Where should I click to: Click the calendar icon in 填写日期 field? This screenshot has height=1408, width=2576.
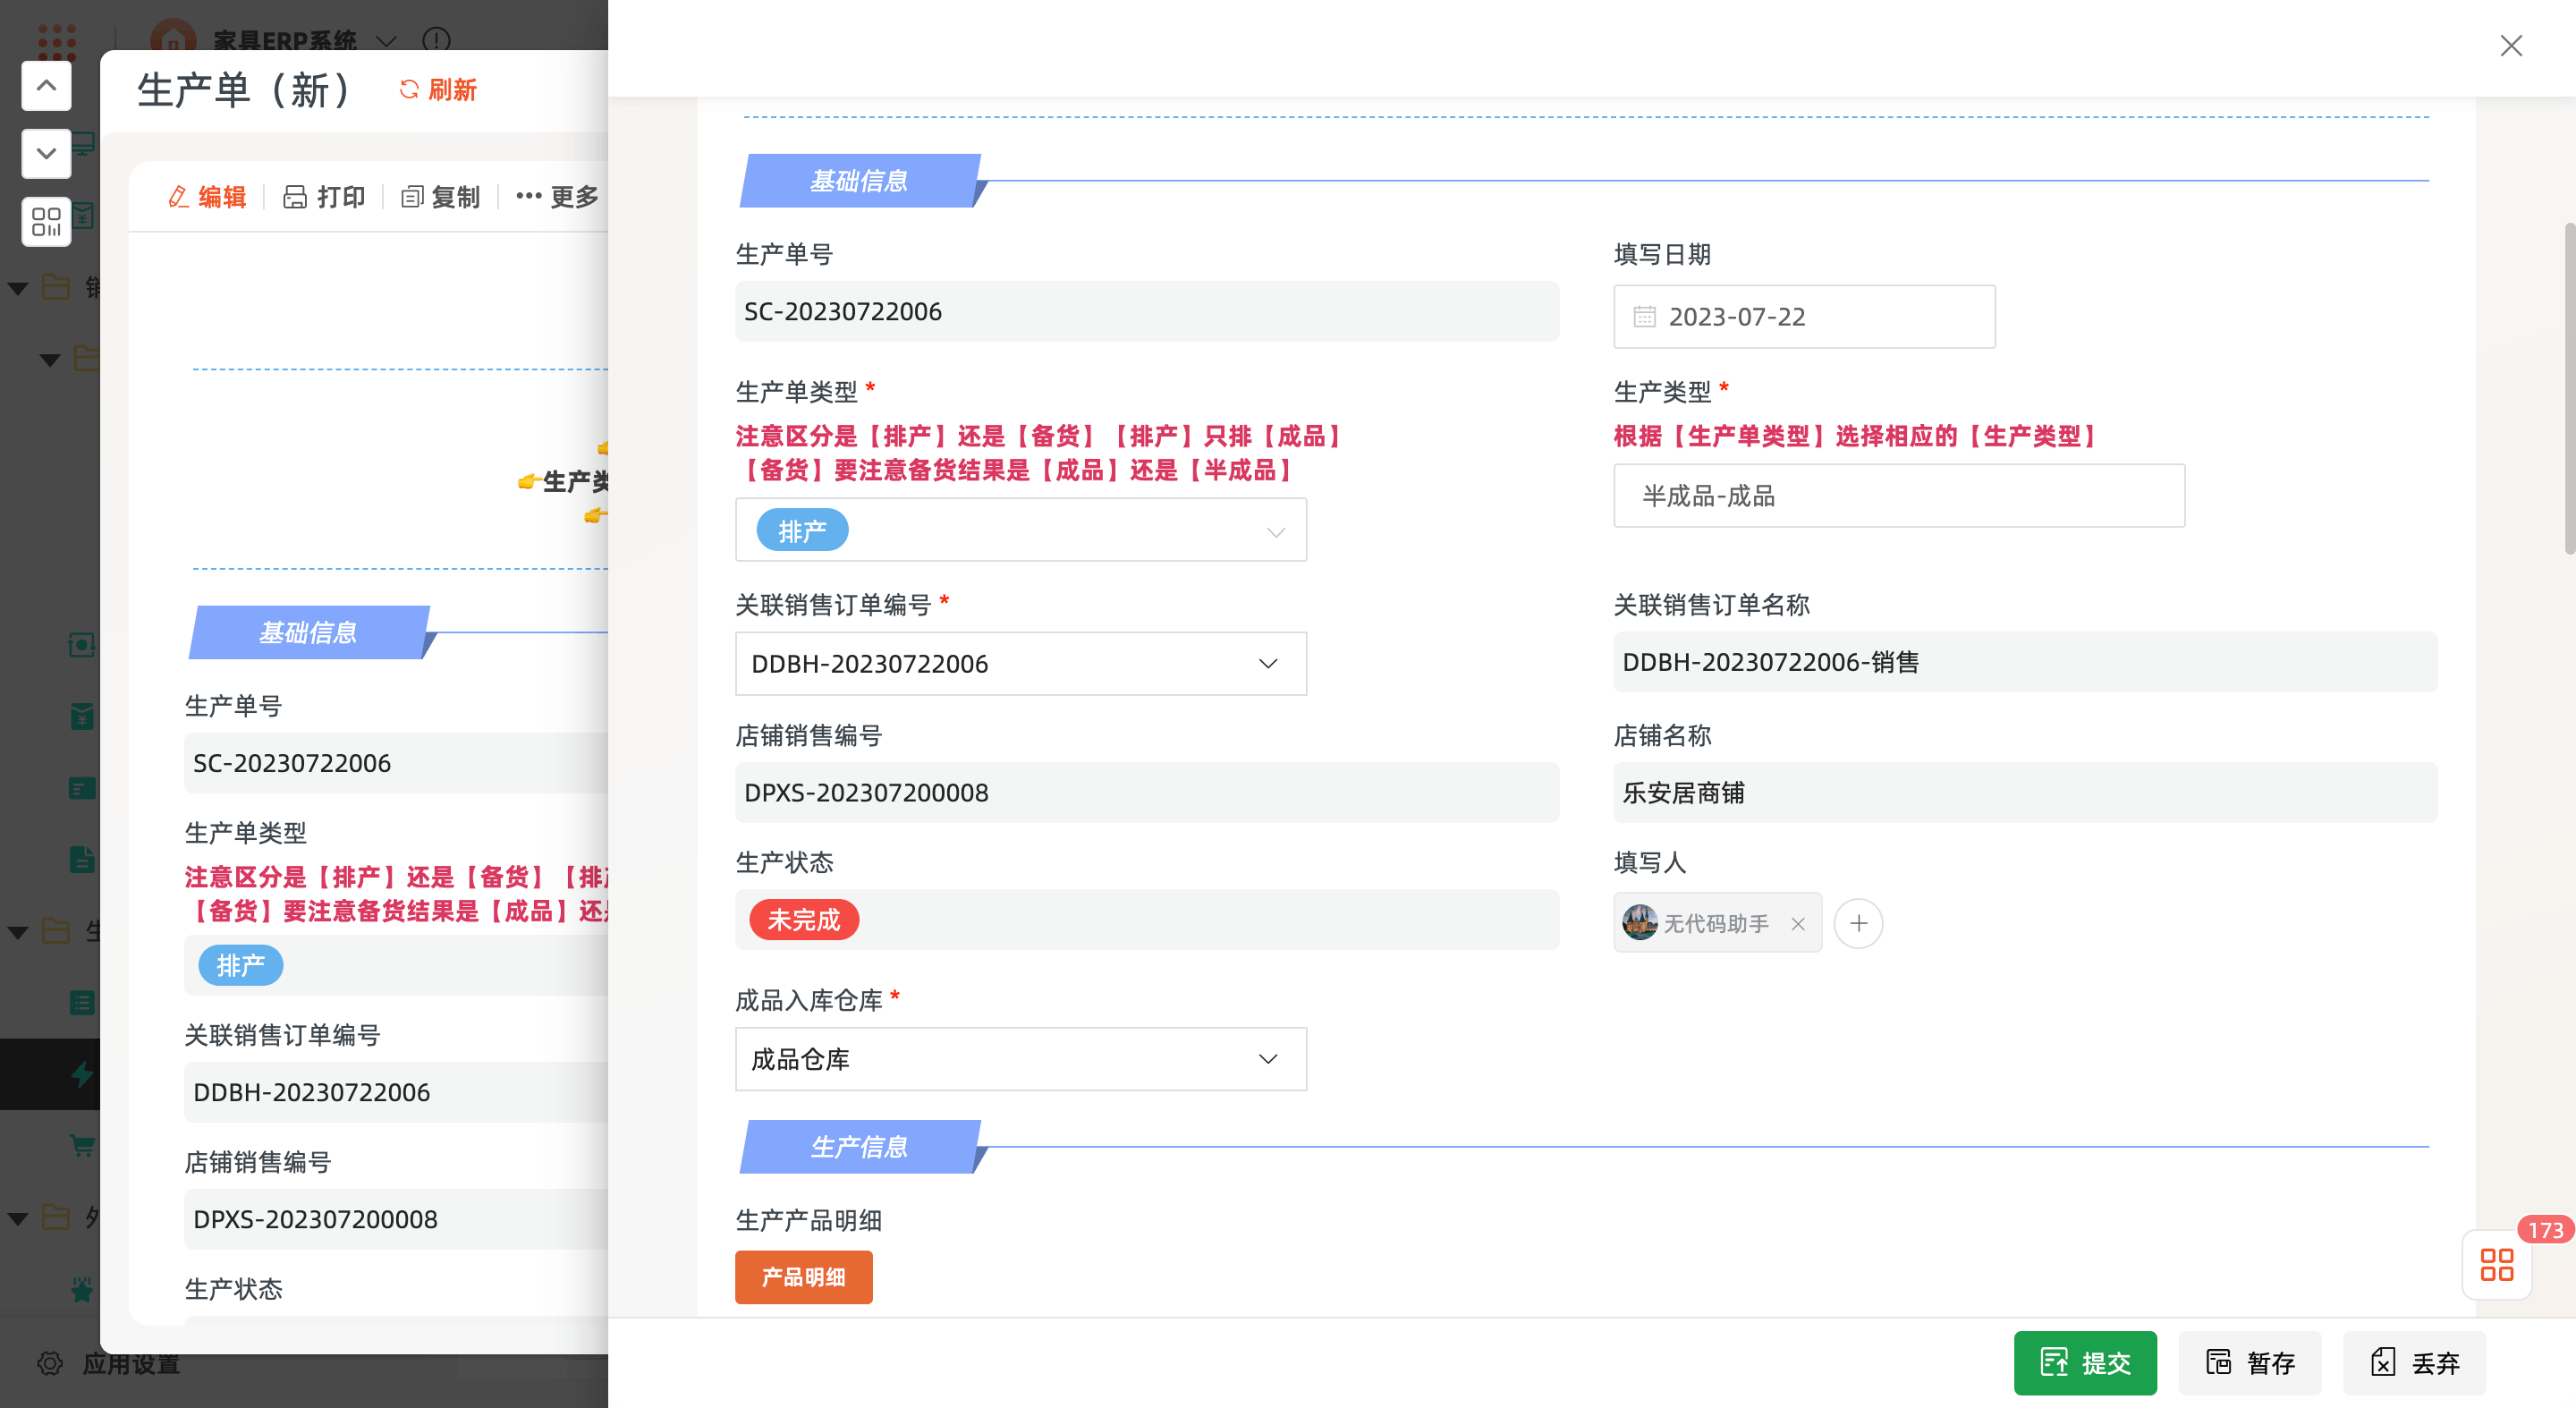click(1644, 317)
